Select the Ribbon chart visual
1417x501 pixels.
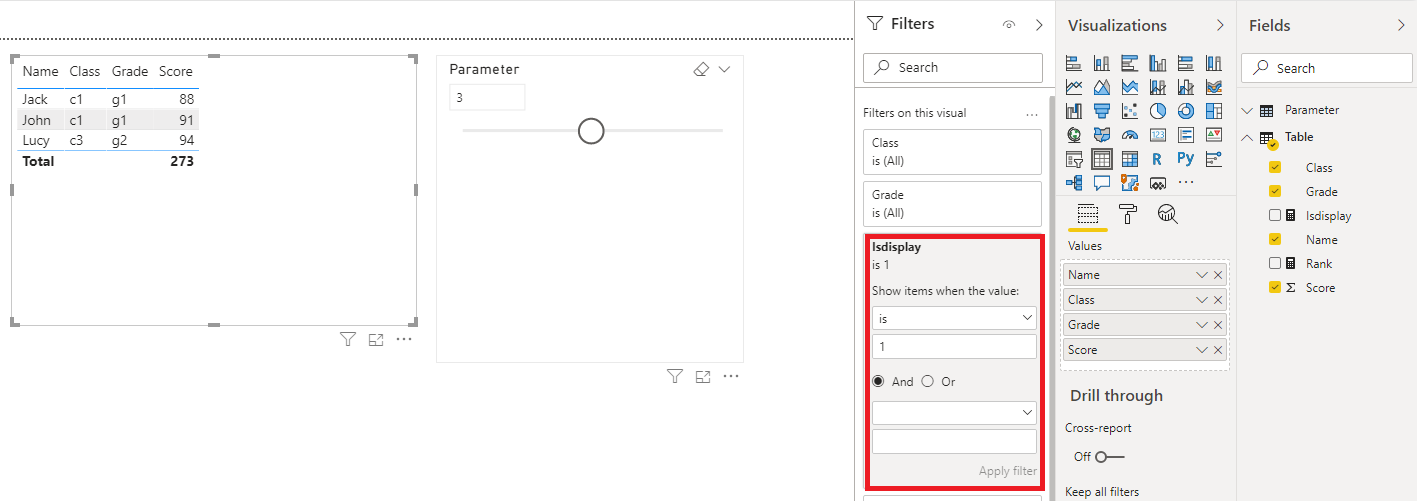(1214, 87)
